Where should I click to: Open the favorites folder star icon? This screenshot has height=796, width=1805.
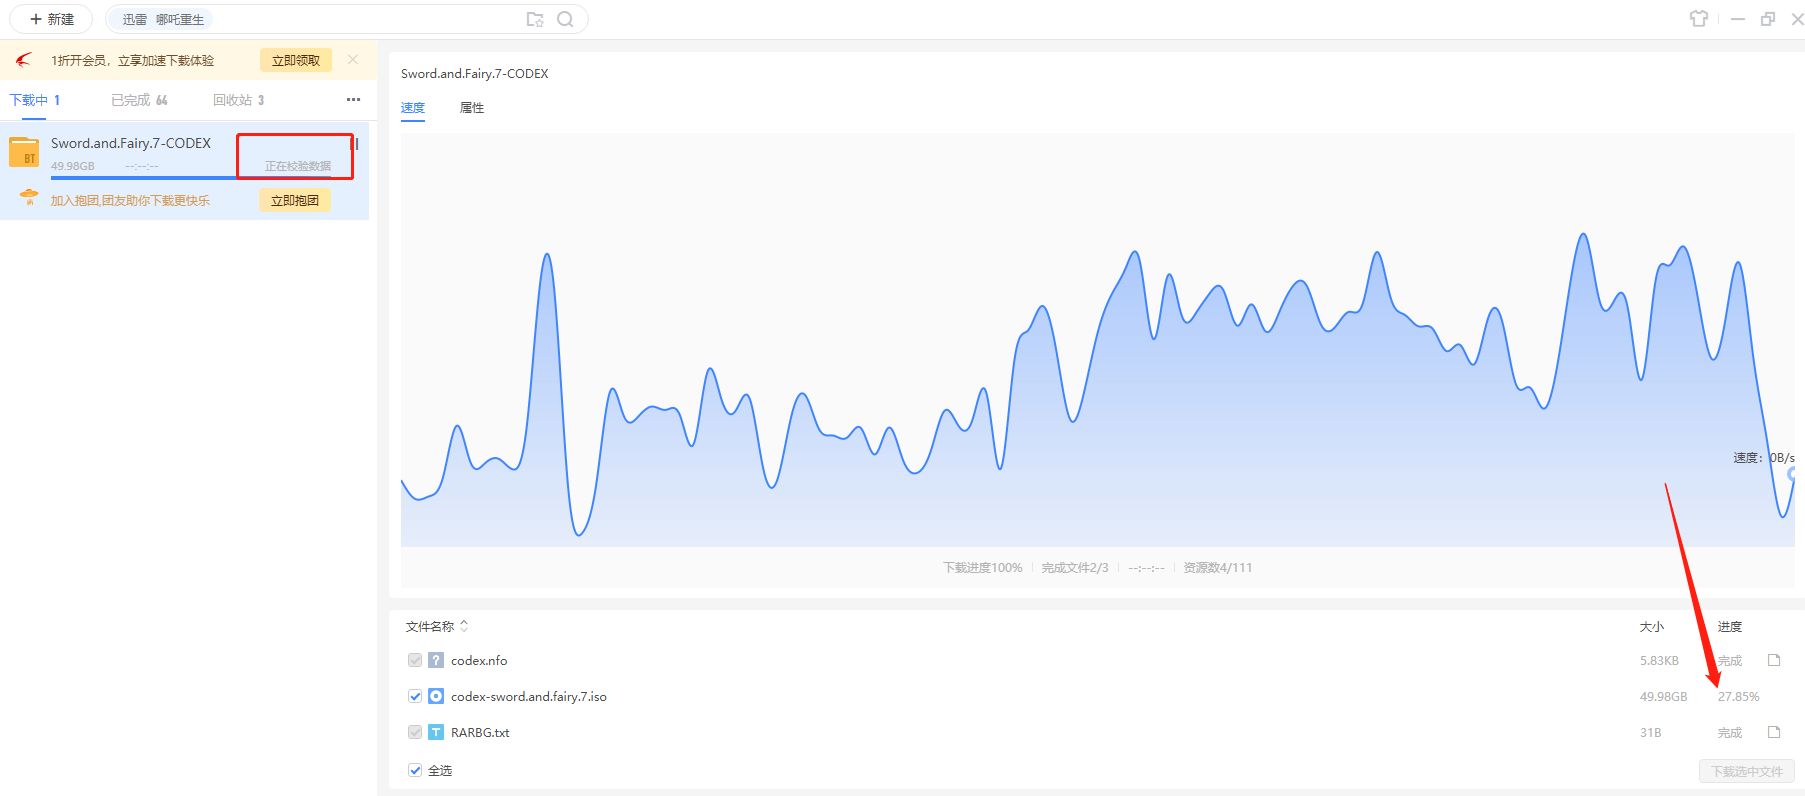tap(535, 19)
